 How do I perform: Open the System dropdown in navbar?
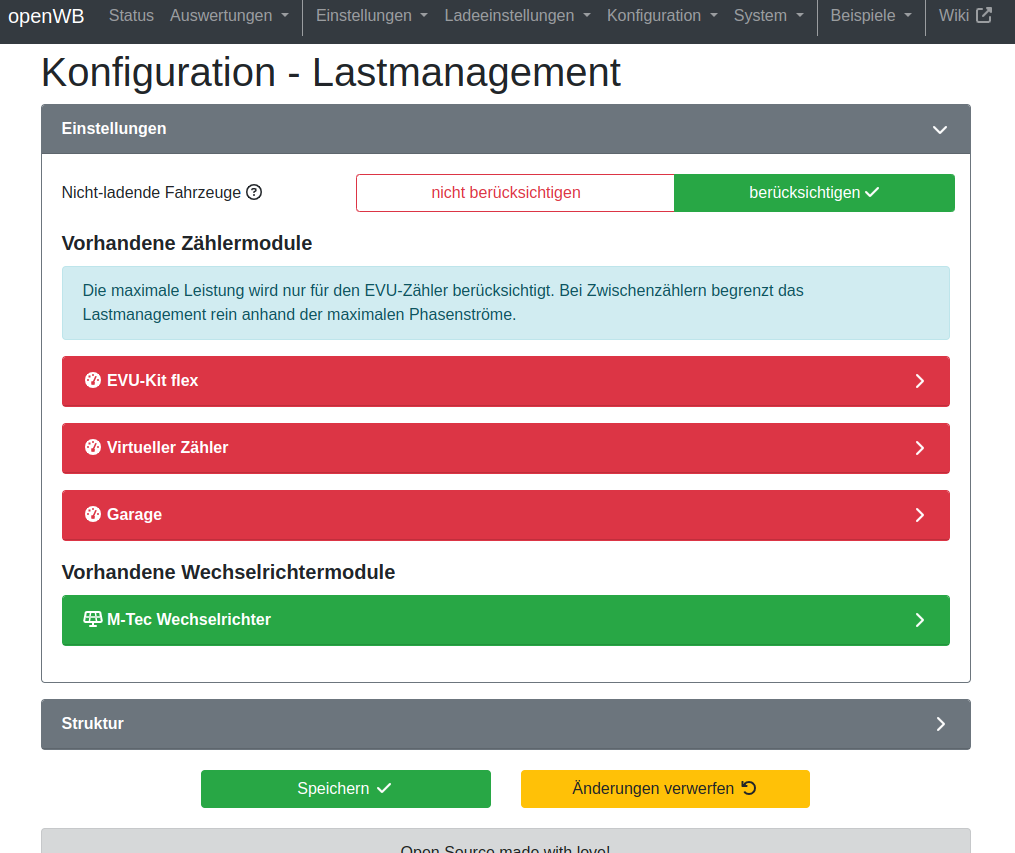768,16
